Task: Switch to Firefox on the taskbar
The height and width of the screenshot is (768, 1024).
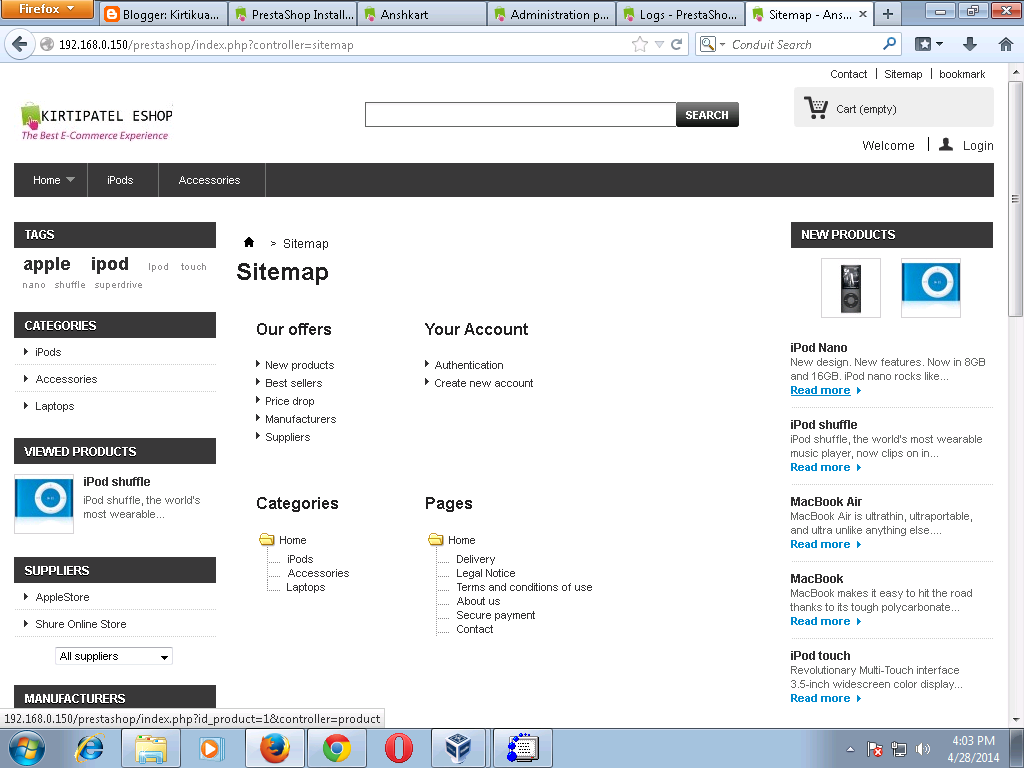Action: click(274, 748)
